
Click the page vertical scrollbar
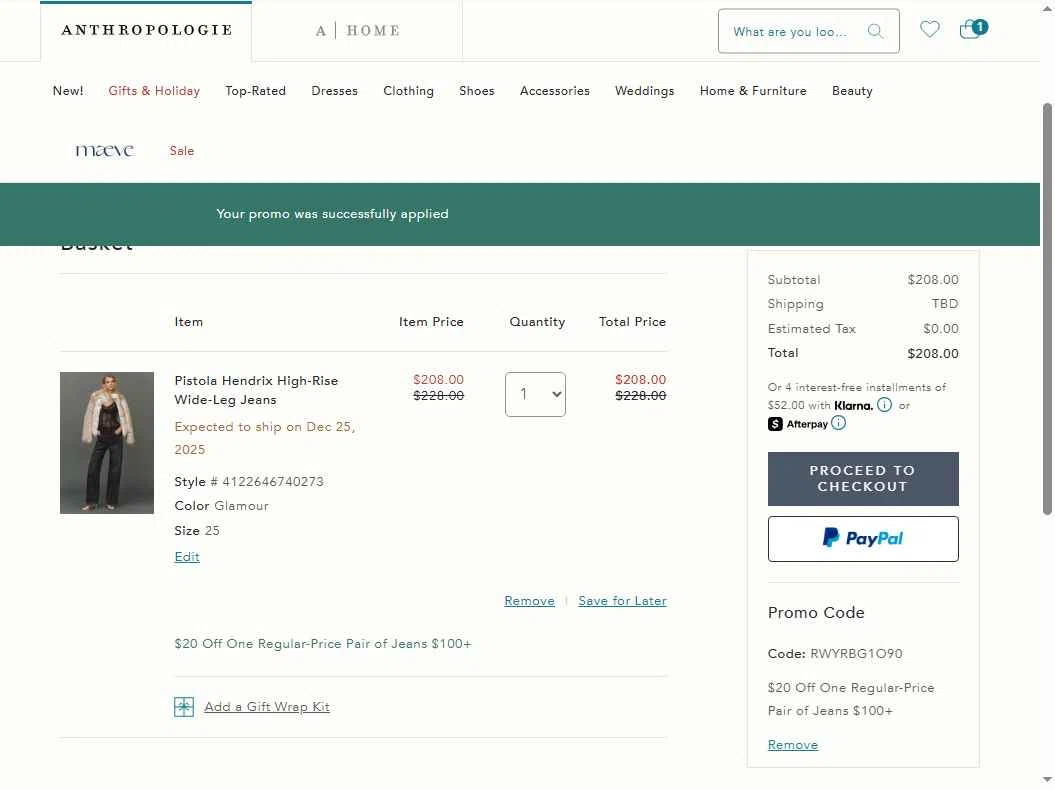[x=1047, y=309]
